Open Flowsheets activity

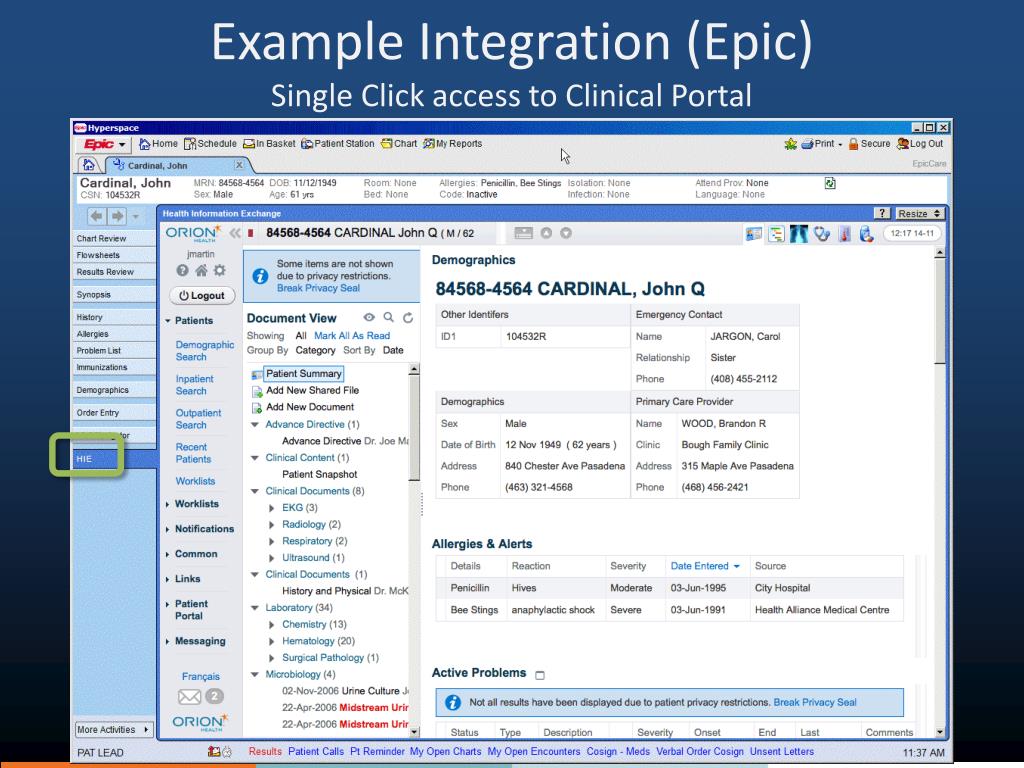(x=114, y=255)
